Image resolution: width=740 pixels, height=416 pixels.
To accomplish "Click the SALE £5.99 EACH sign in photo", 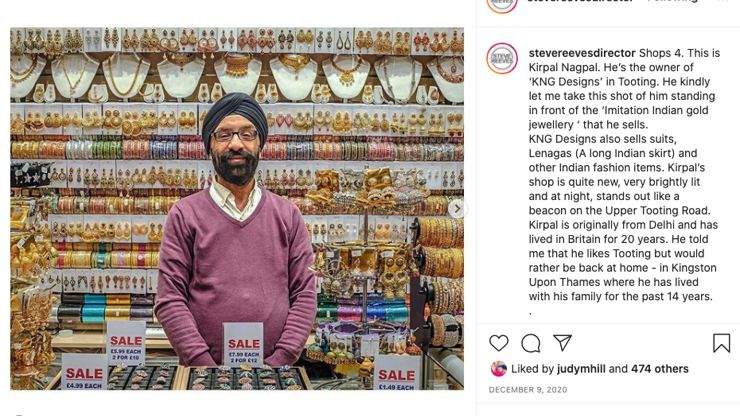I will pos(126,343).
